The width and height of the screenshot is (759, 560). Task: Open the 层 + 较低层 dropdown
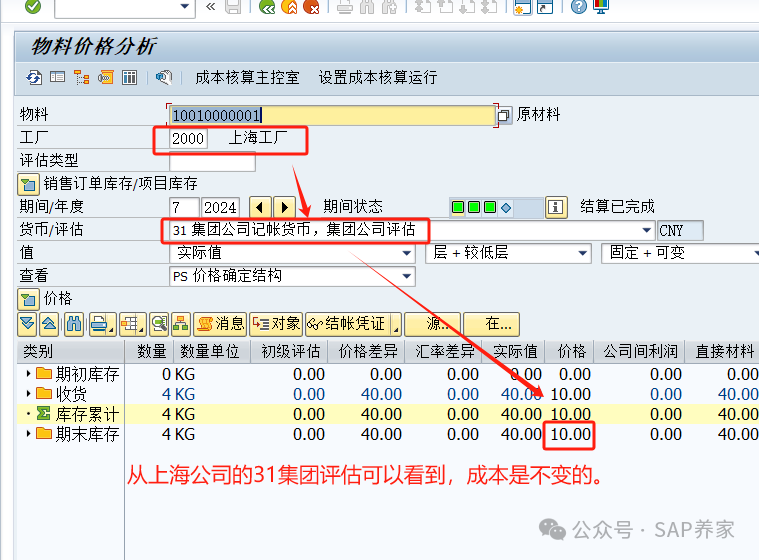click(x=583, y=253)
